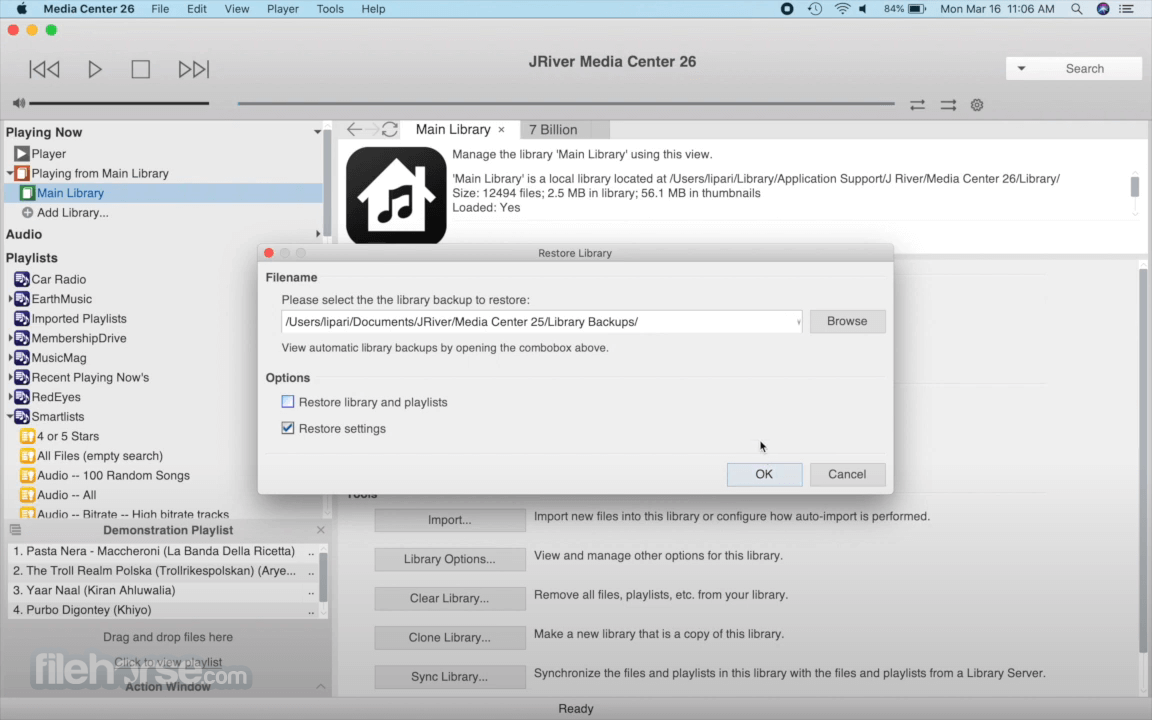Click the large Main Library house icon

click(x=396, y=195)
